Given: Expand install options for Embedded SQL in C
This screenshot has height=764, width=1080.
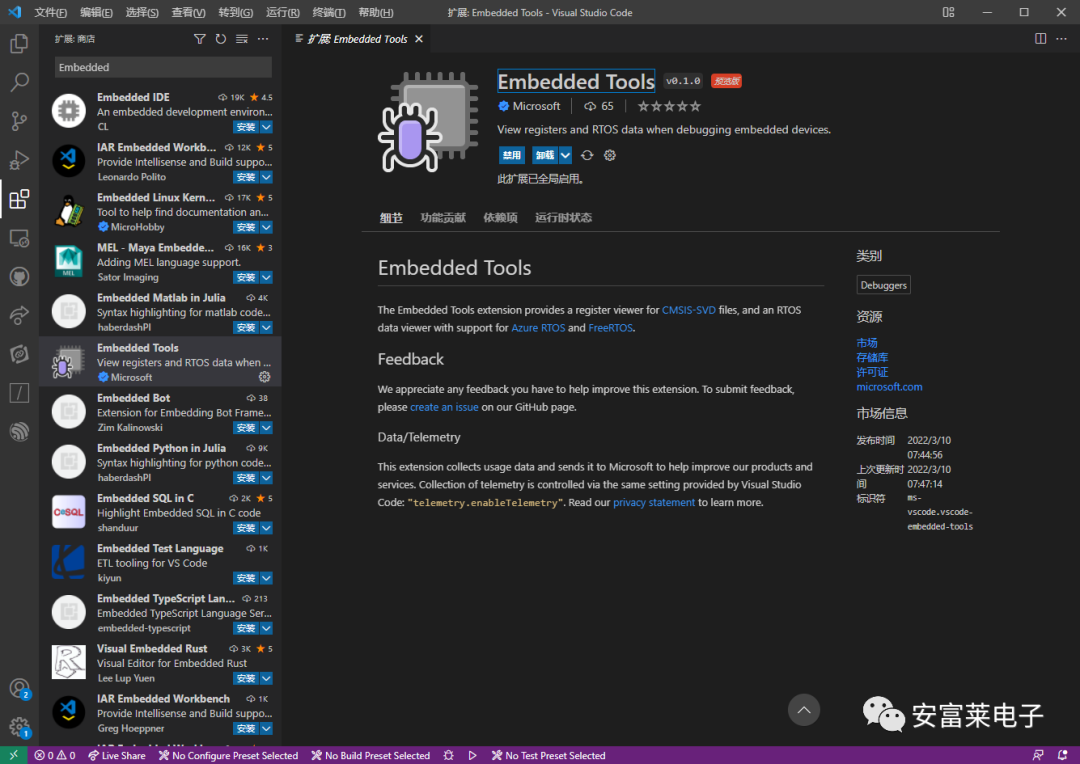Looking at the screenshot, I should coord(267,528).
